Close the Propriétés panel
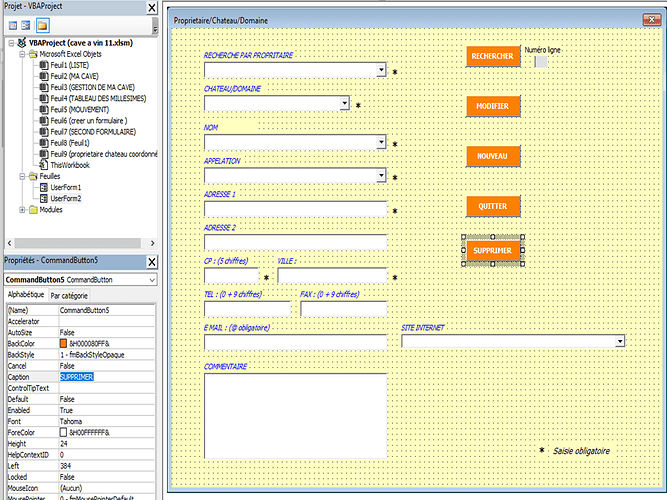667x500 pixels. (152, 262)
